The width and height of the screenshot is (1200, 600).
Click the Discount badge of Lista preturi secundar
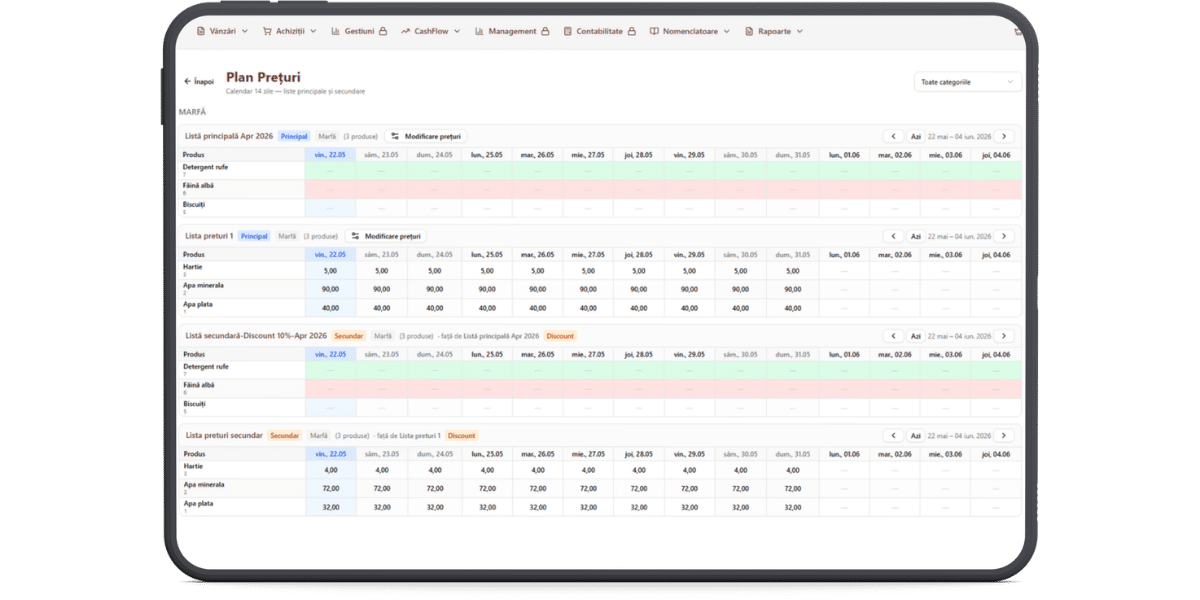[462, 435]
